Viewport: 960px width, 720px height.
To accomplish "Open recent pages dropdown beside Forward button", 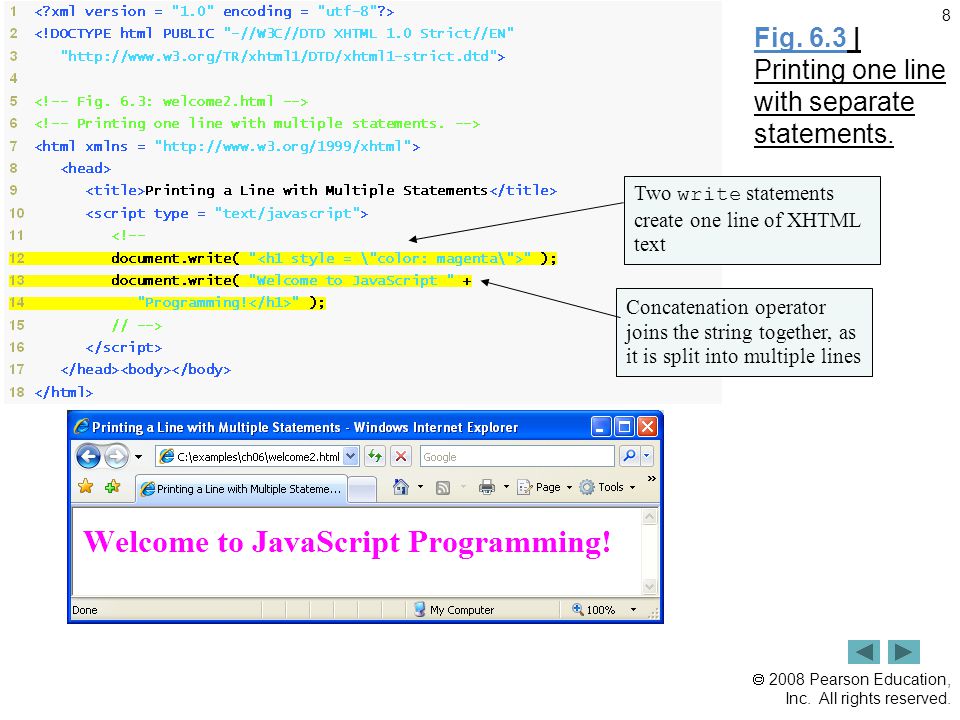I will (x=138, y=457).
